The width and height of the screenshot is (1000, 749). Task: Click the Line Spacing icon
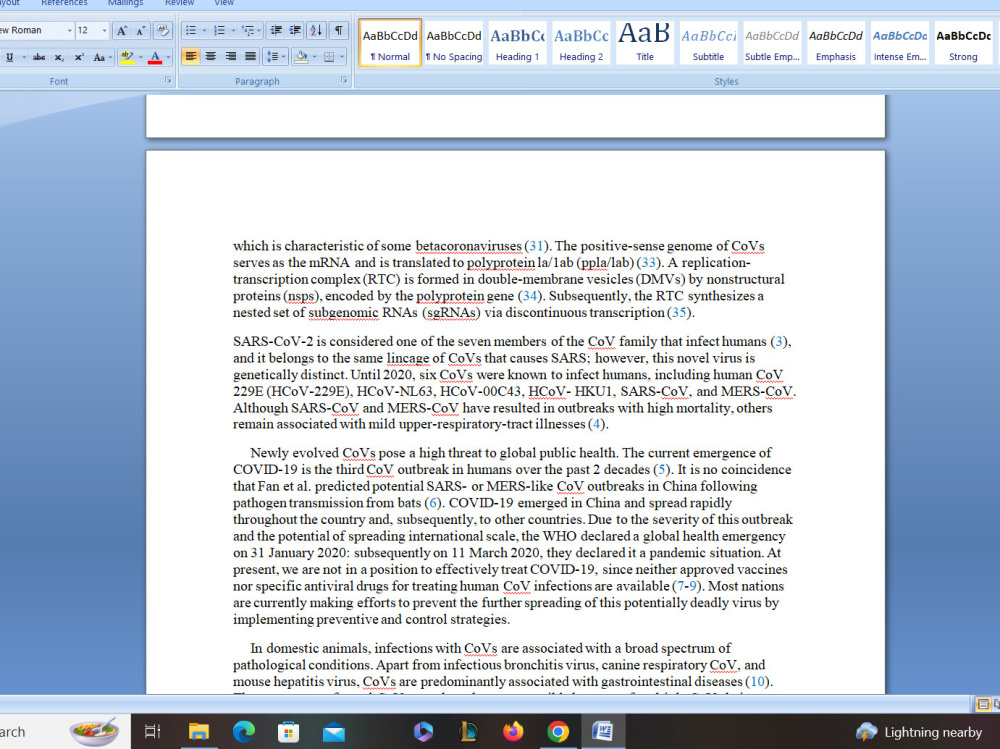[x=272, y=57]
